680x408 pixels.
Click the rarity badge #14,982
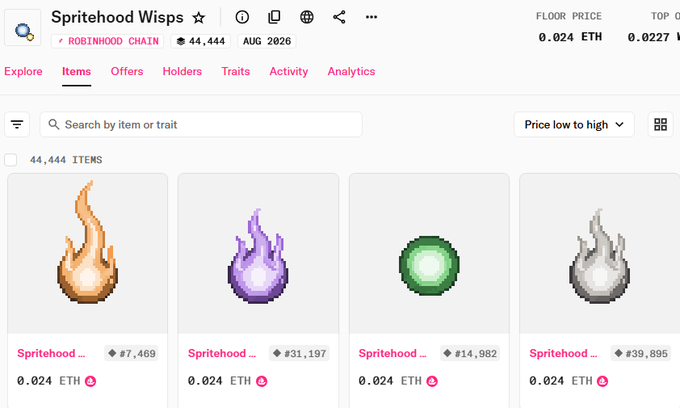(470, 353)
